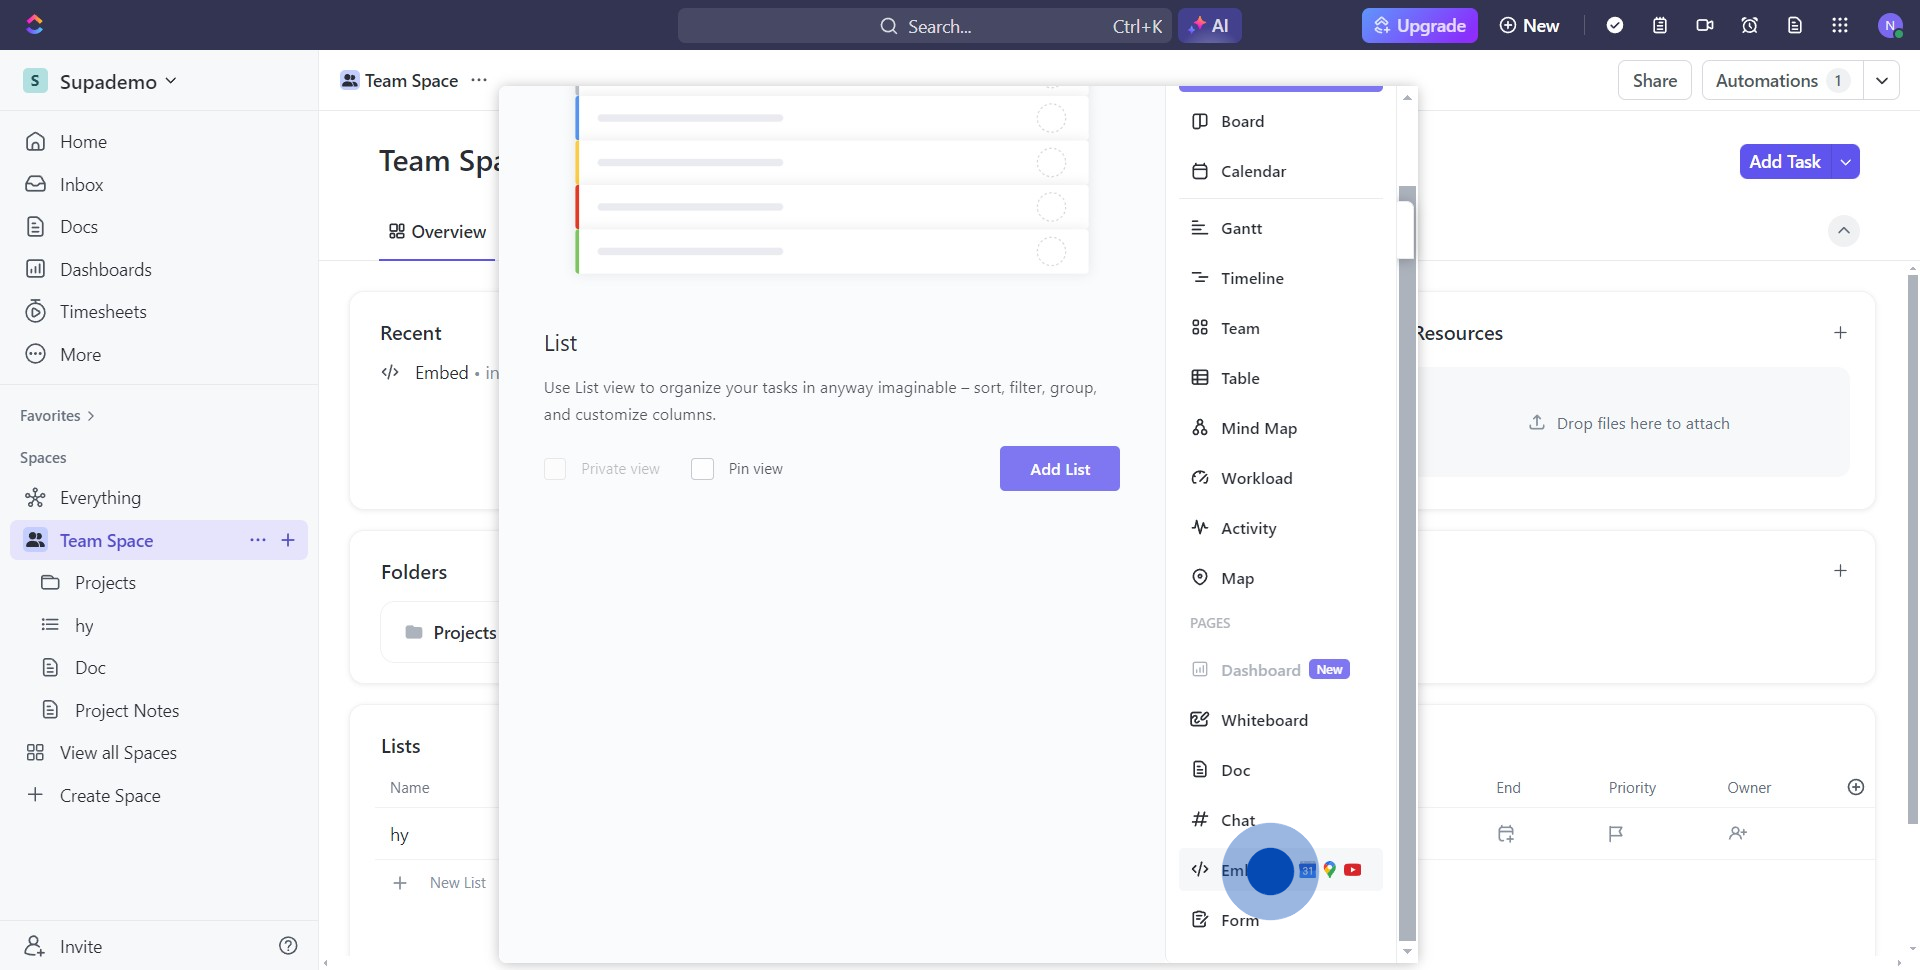Expand the Automations dropdown chevron
Screen dimensions: 1920x970
1882,81
